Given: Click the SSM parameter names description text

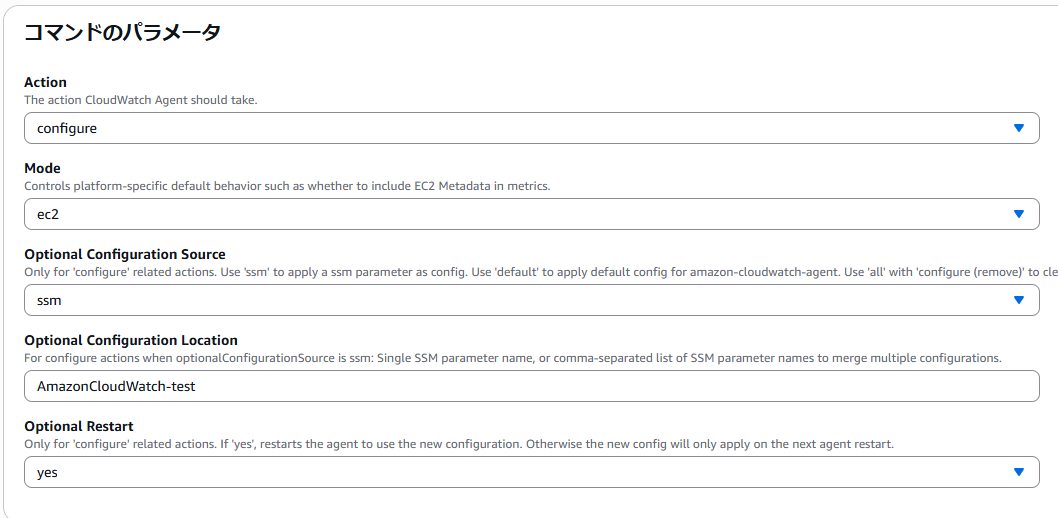Looking at the screenshot, I should pyautogui.click(x=512, y=358).
